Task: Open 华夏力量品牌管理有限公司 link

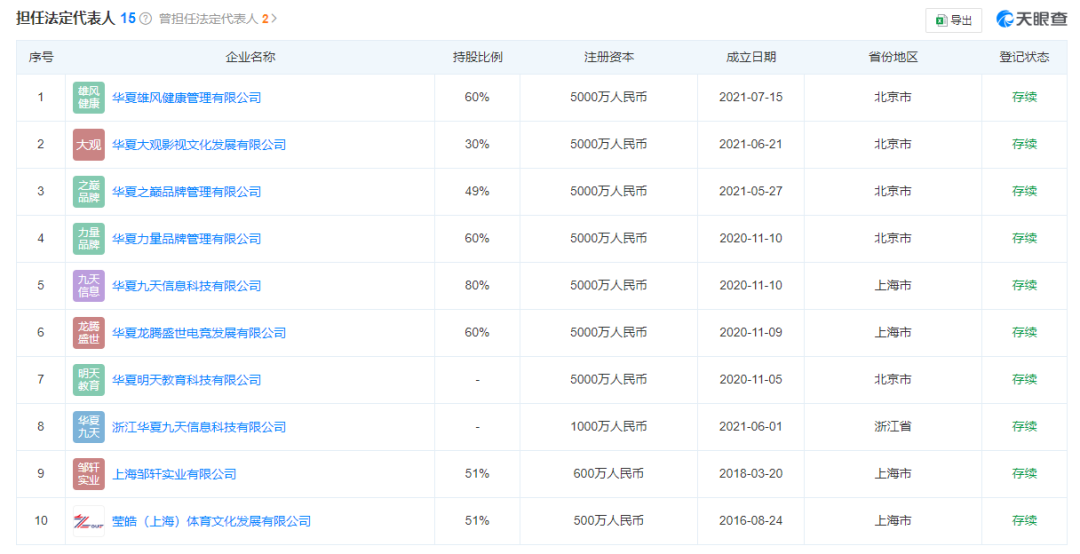Action: point(187,239)
